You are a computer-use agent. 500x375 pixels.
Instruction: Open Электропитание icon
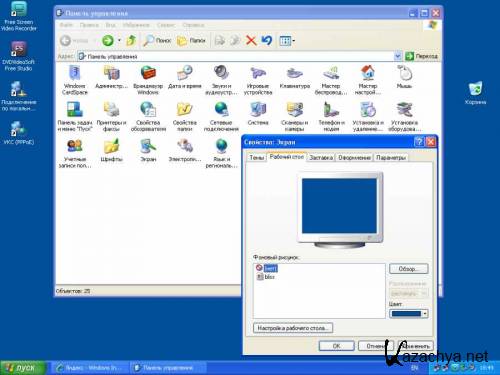point(185,150)
